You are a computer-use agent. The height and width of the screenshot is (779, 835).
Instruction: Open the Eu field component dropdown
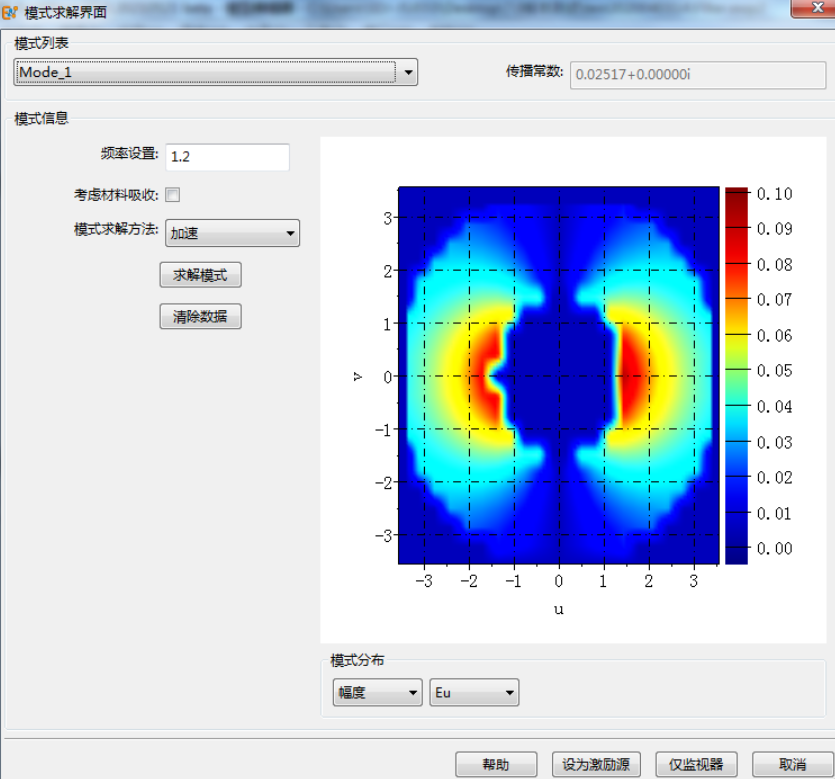pyautogui.click(x=474, y=692)
